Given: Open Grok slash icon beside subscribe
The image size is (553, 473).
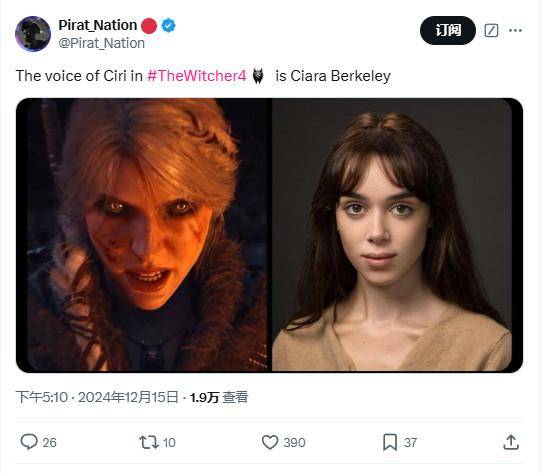Looking at the screenshot, I should point(491,30).
